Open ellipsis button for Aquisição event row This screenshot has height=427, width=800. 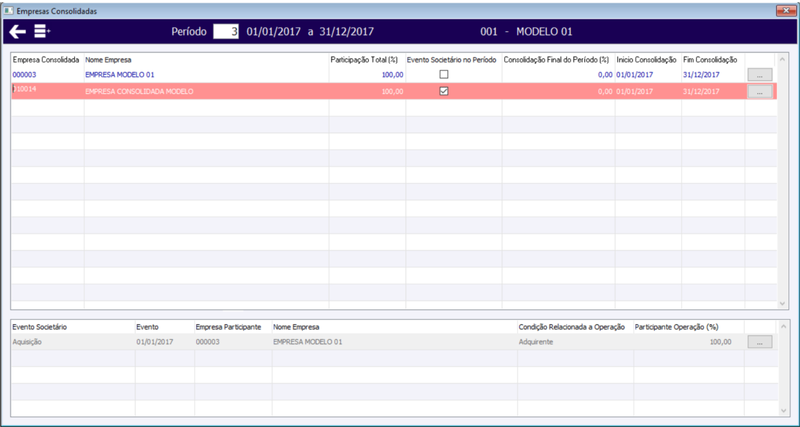(x=760, y=342)
